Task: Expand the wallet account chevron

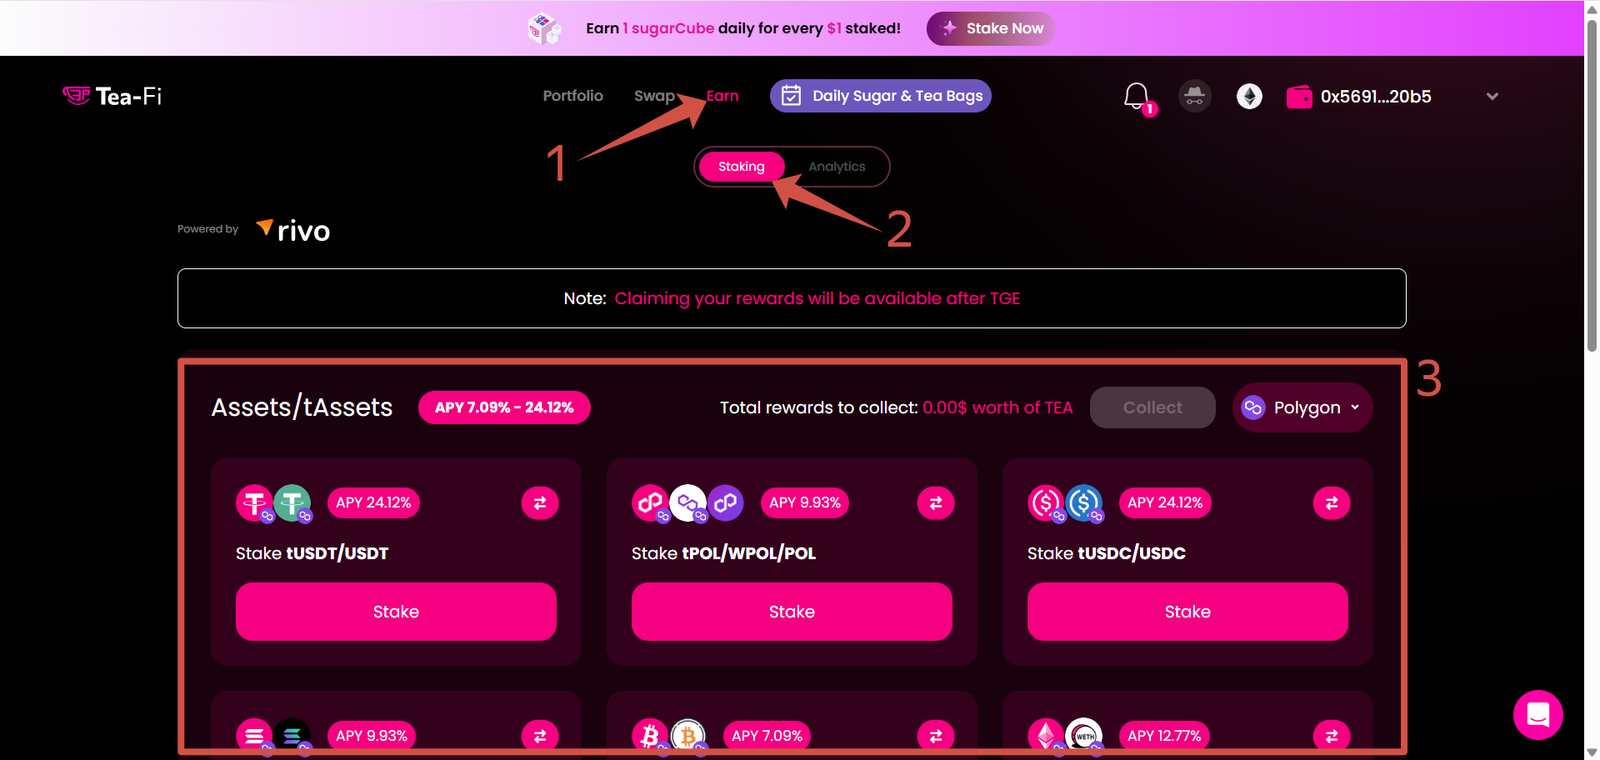Action: pos(1492,97)
